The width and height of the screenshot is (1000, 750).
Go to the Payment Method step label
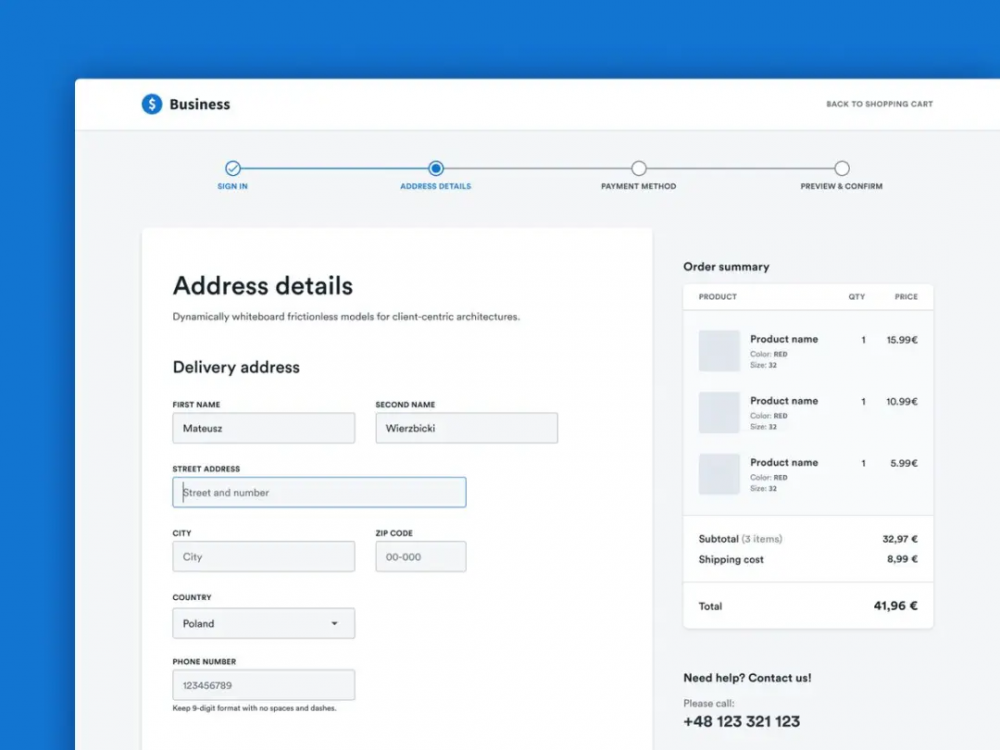point(638,186)
